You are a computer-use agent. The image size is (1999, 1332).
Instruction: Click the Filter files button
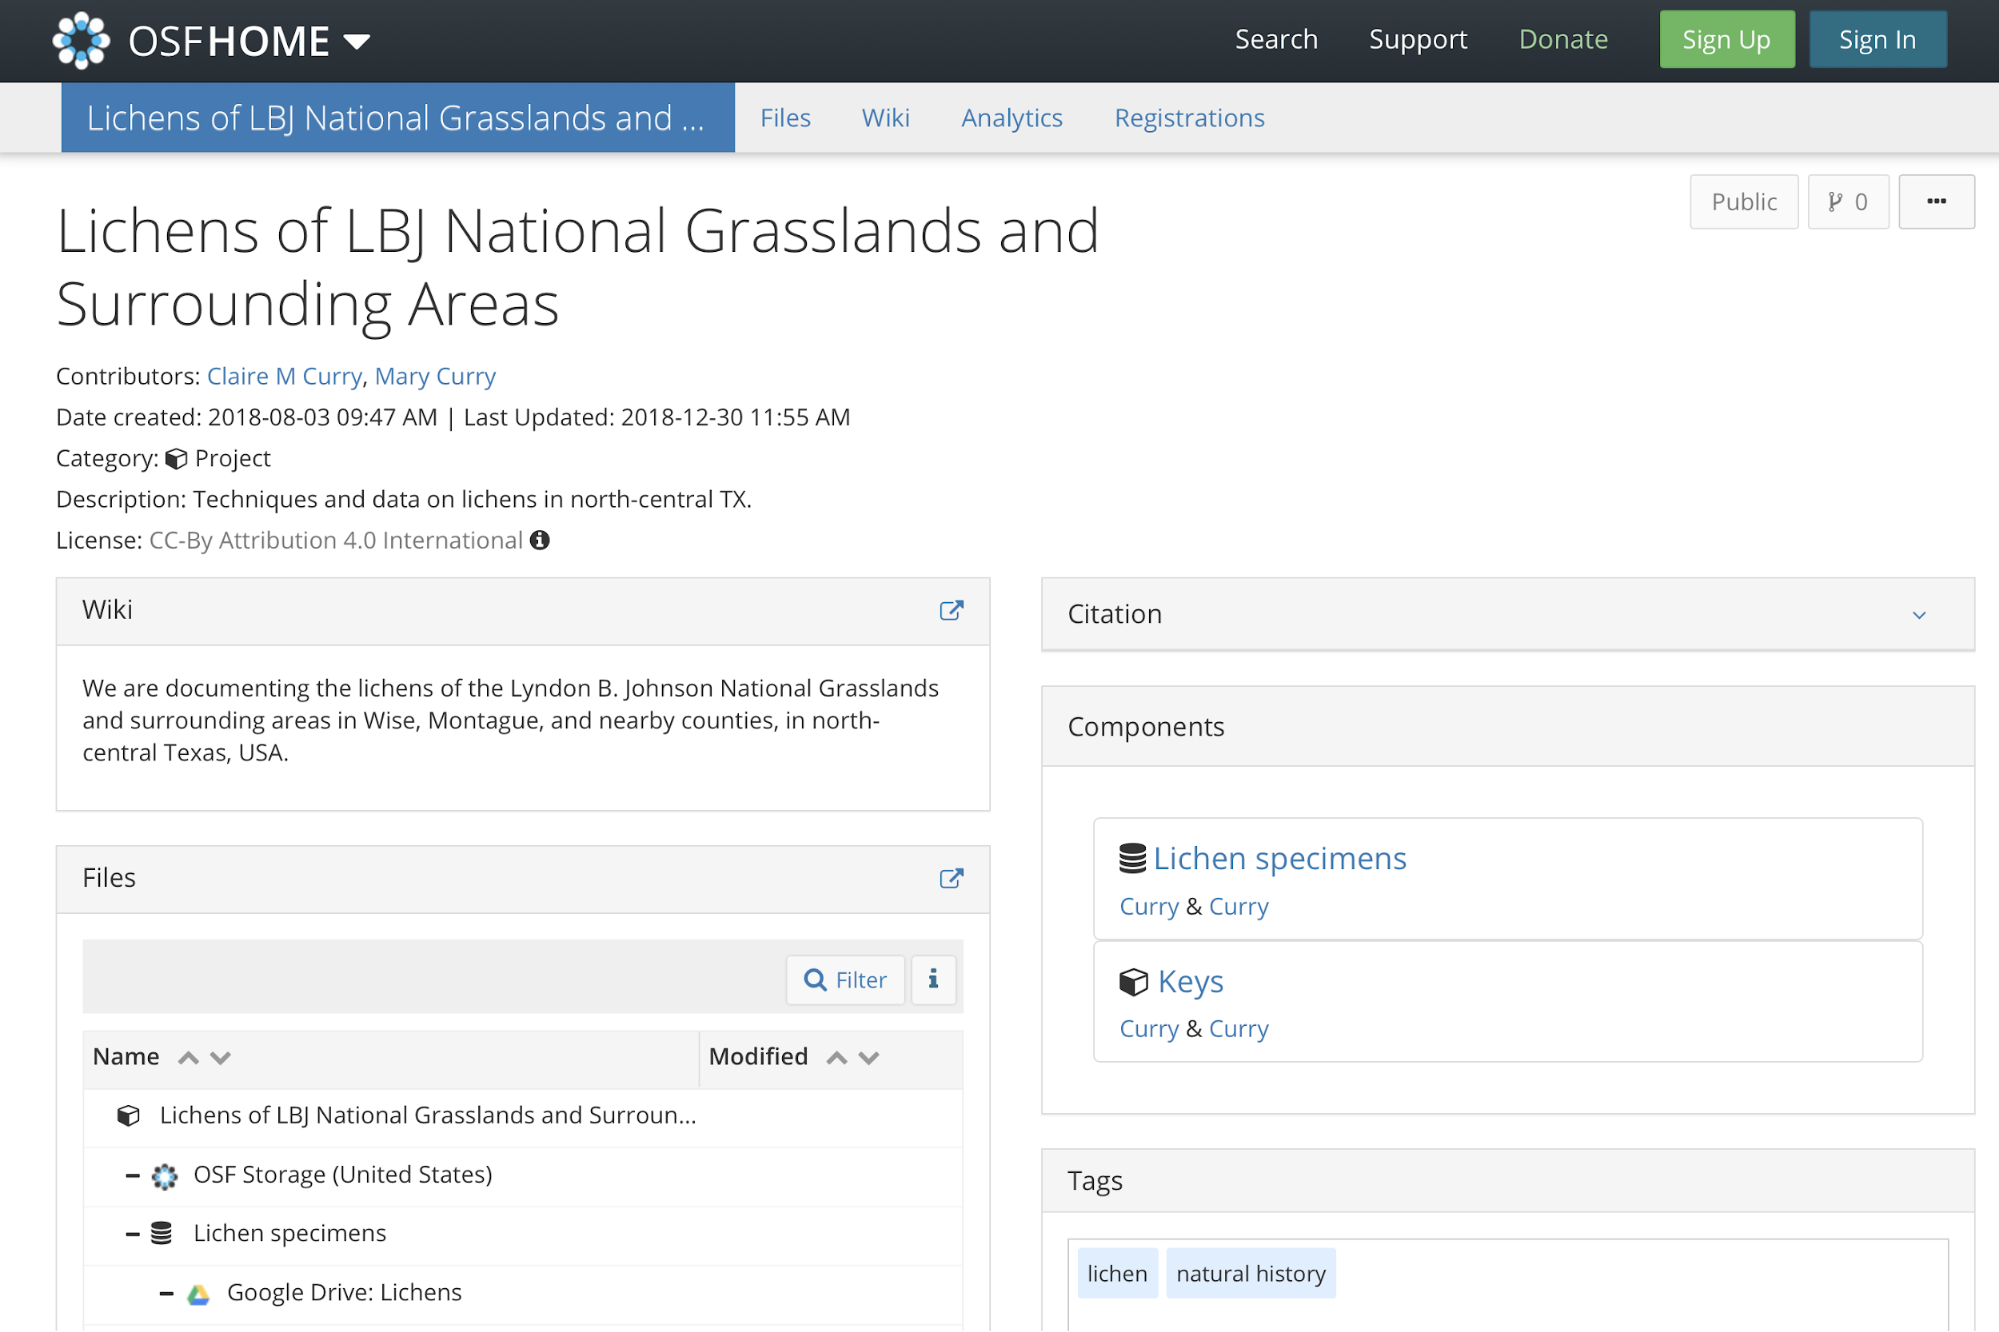pyautogui.click(x=845, y=979)
